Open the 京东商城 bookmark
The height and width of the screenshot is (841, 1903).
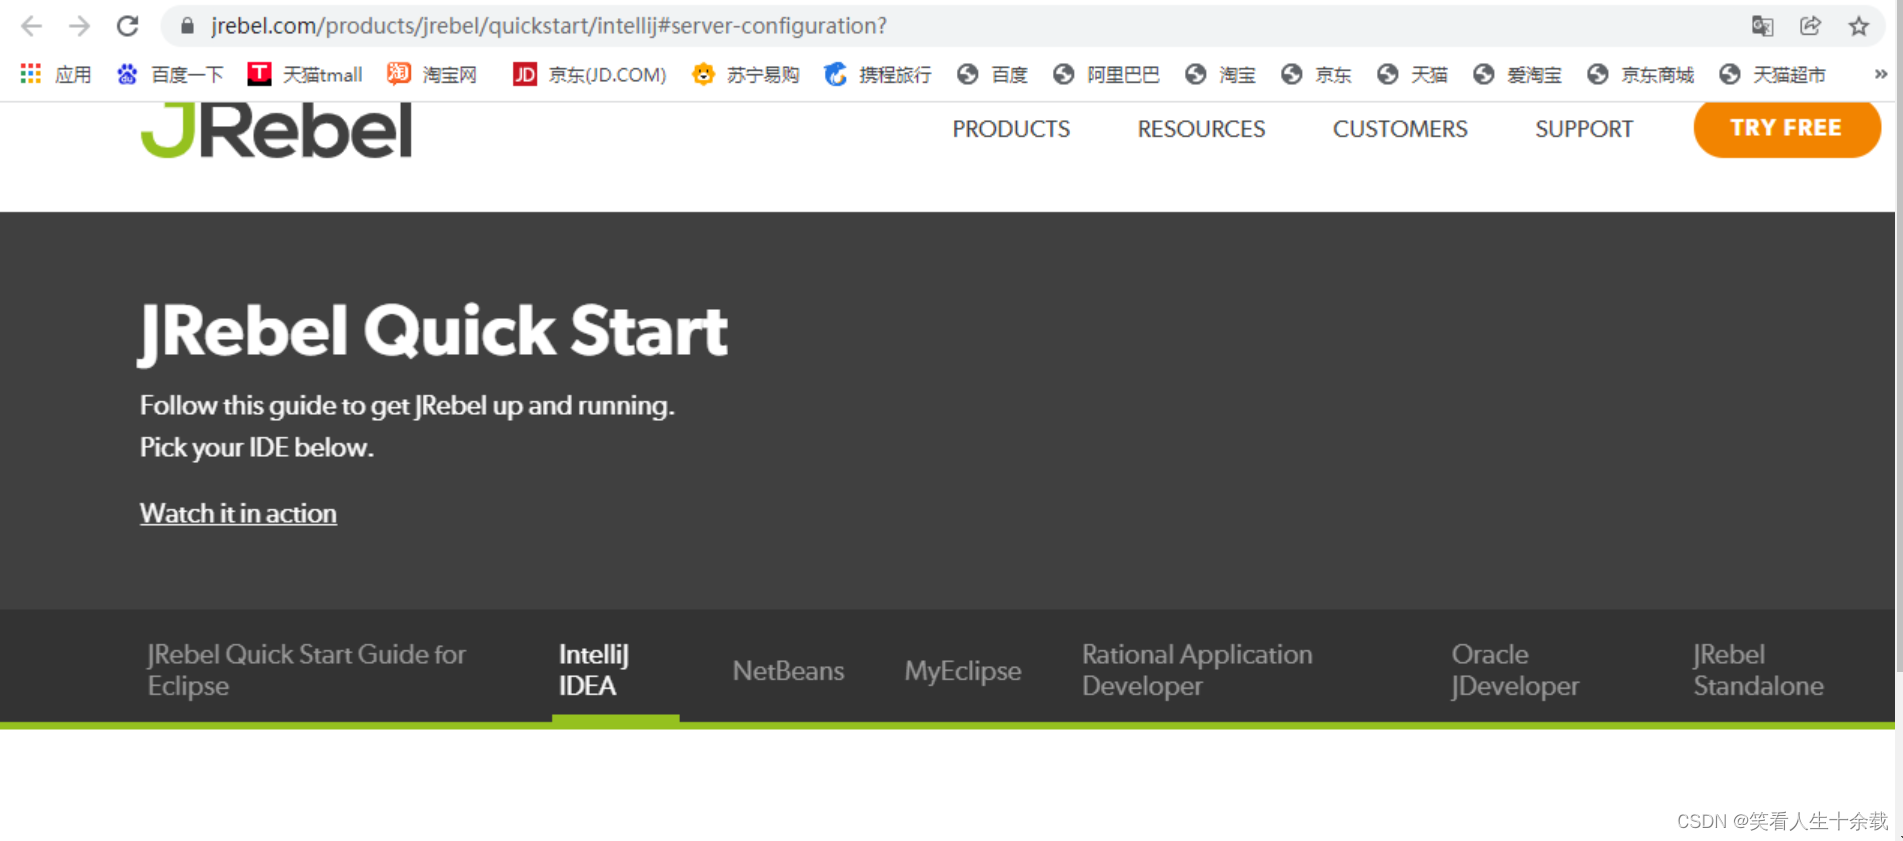coord(1640,74)
